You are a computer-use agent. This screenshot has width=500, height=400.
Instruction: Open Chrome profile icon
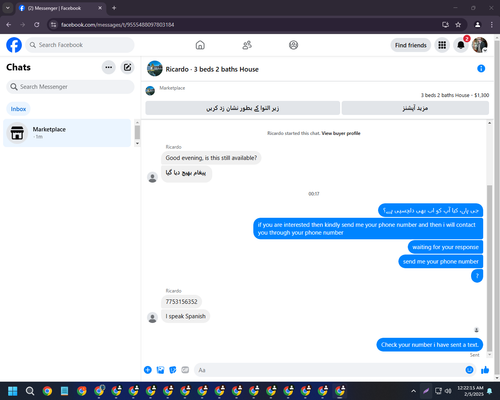(x=477, y=25)
